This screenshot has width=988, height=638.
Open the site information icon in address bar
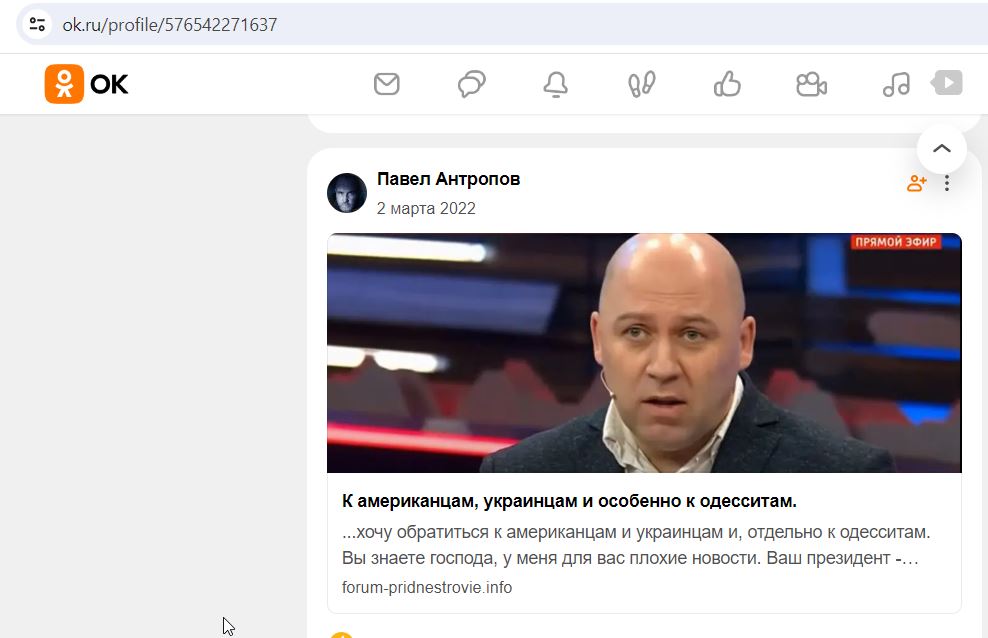click(x=37, y=25)
